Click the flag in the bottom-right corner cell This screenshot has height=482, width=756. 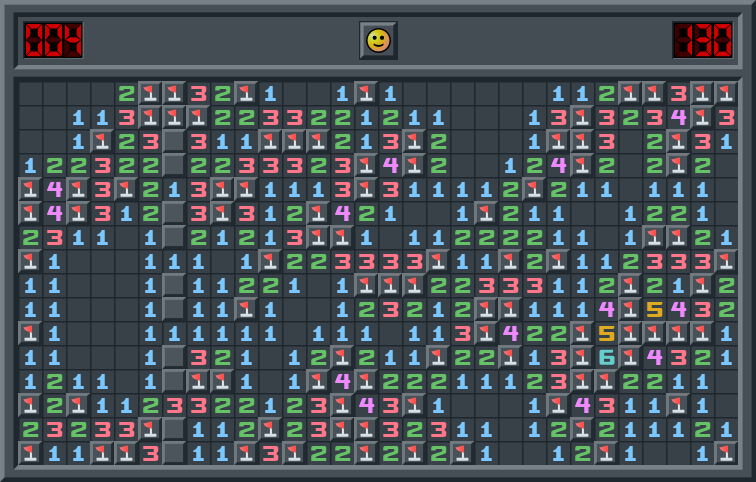726,453
